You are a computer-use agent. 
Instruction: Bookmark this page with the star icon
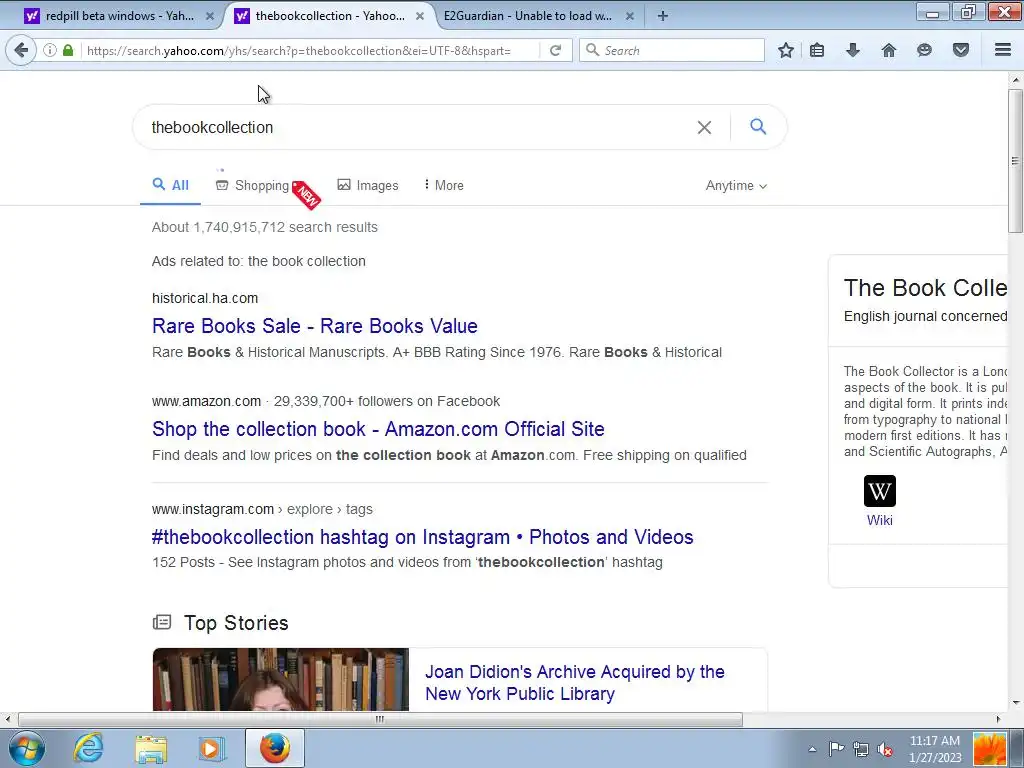(x=786, y=50)
